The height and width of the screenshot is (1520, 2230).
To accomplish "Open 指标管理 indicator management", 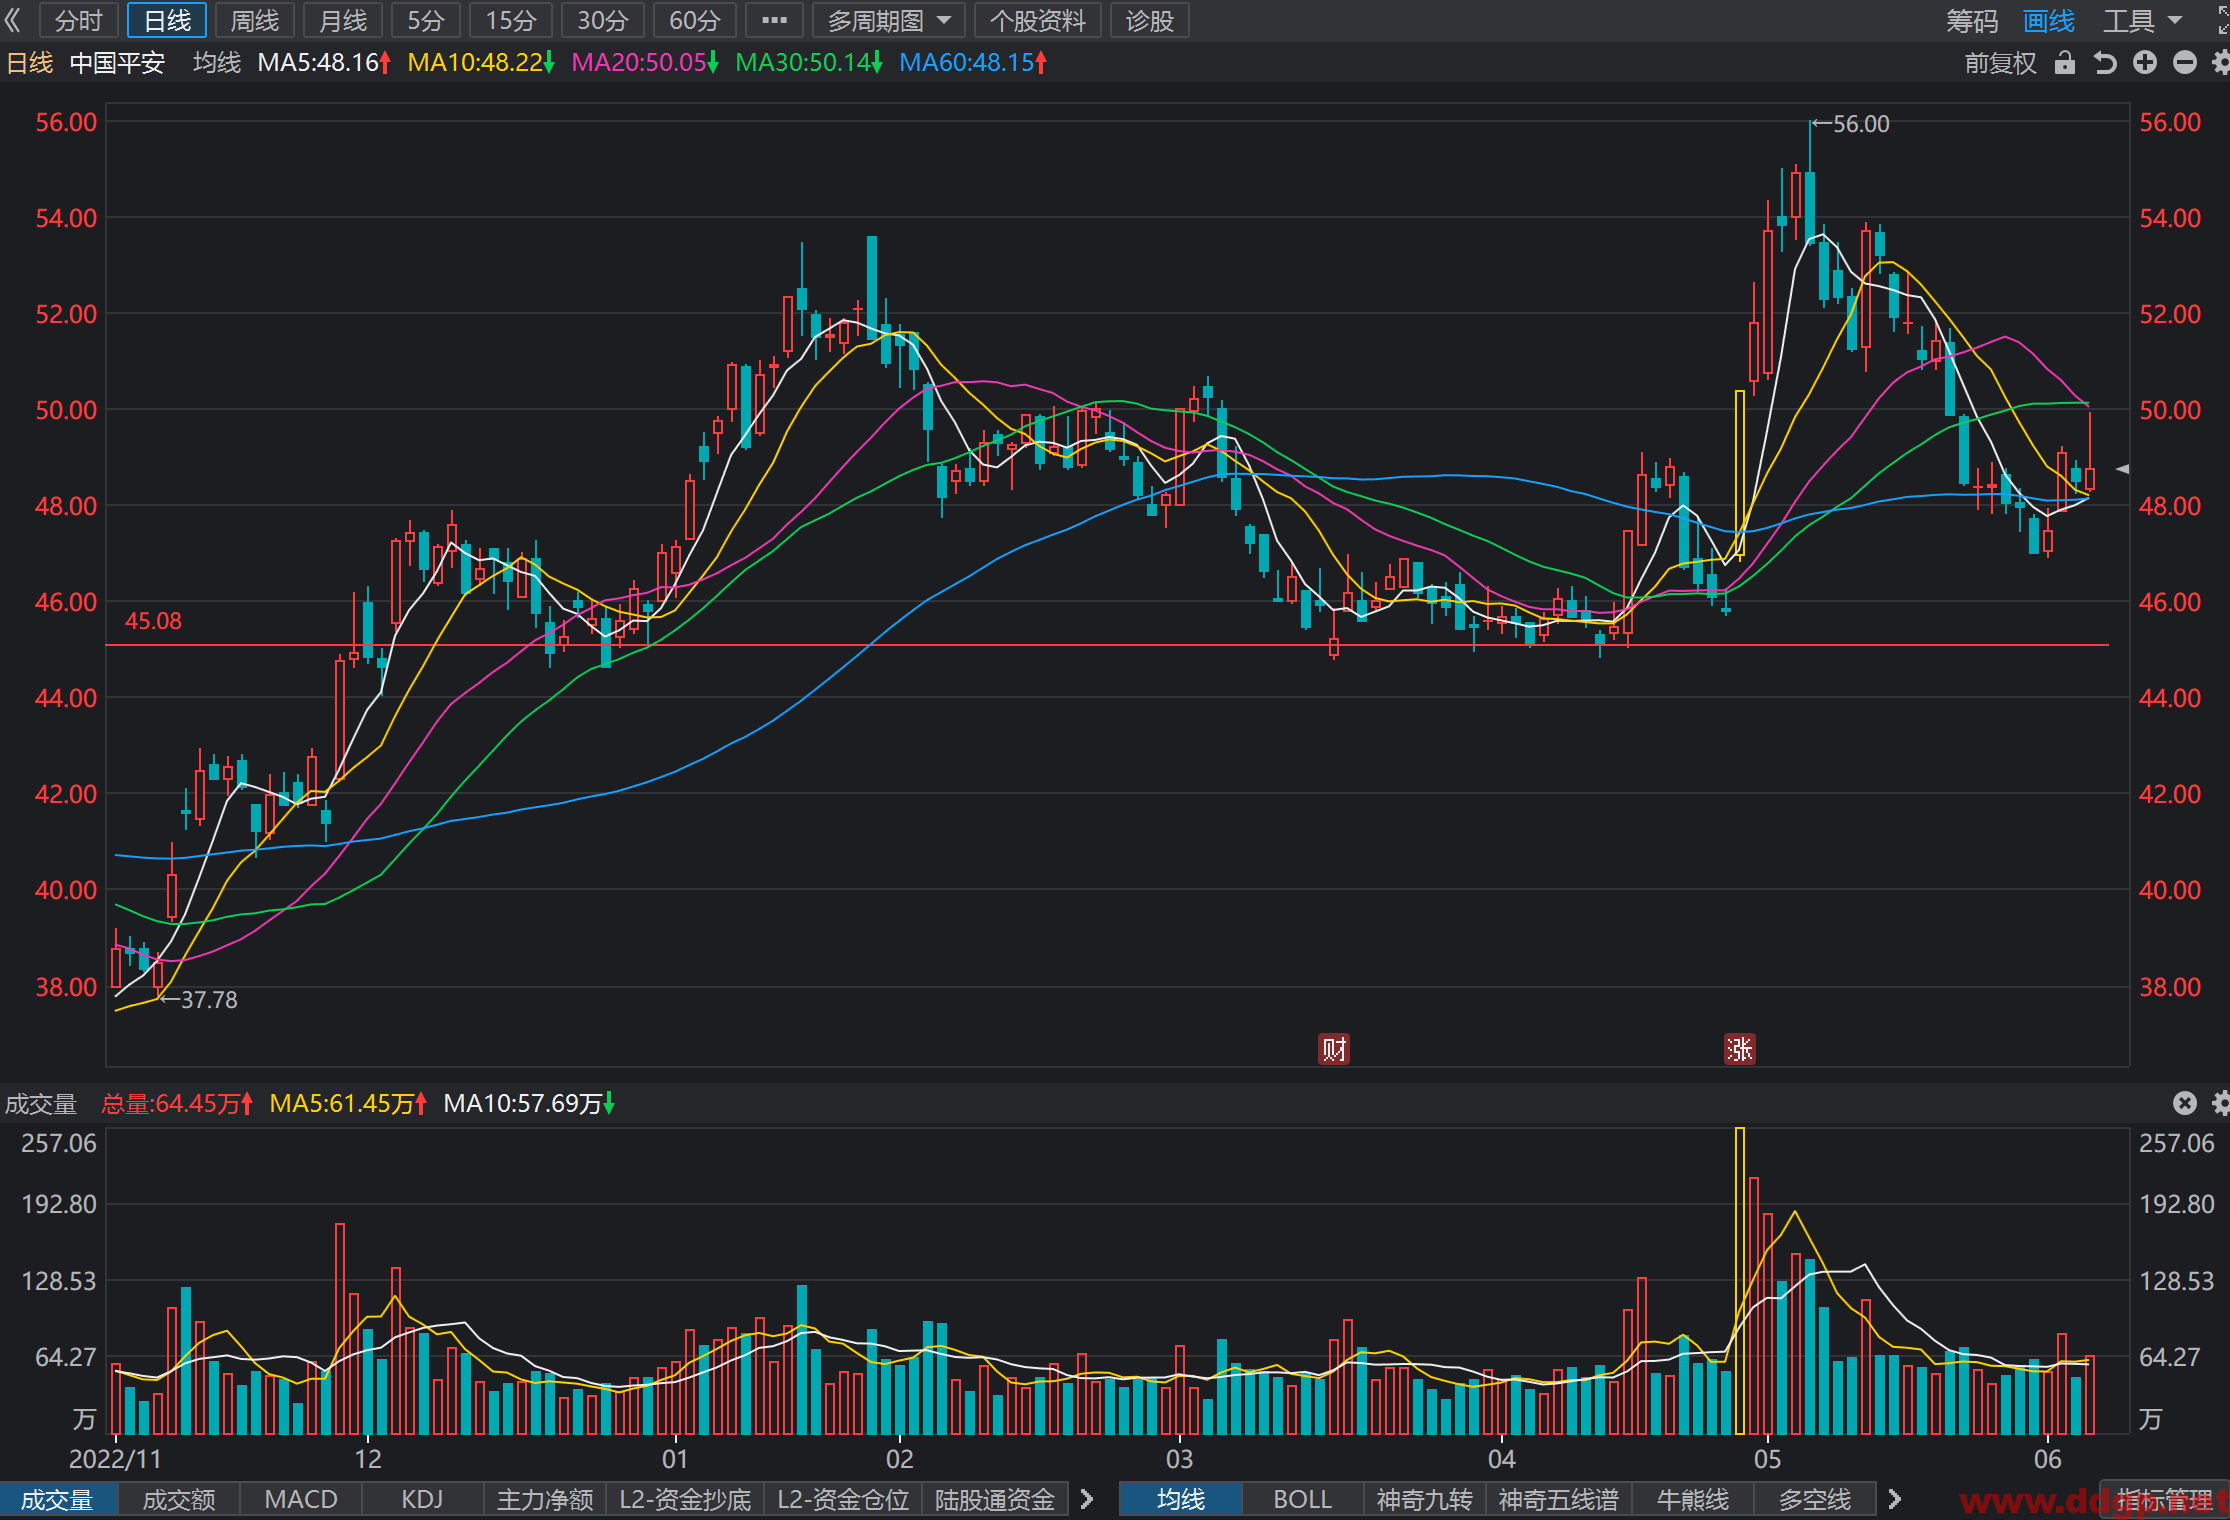I will click(2165, 1499).
